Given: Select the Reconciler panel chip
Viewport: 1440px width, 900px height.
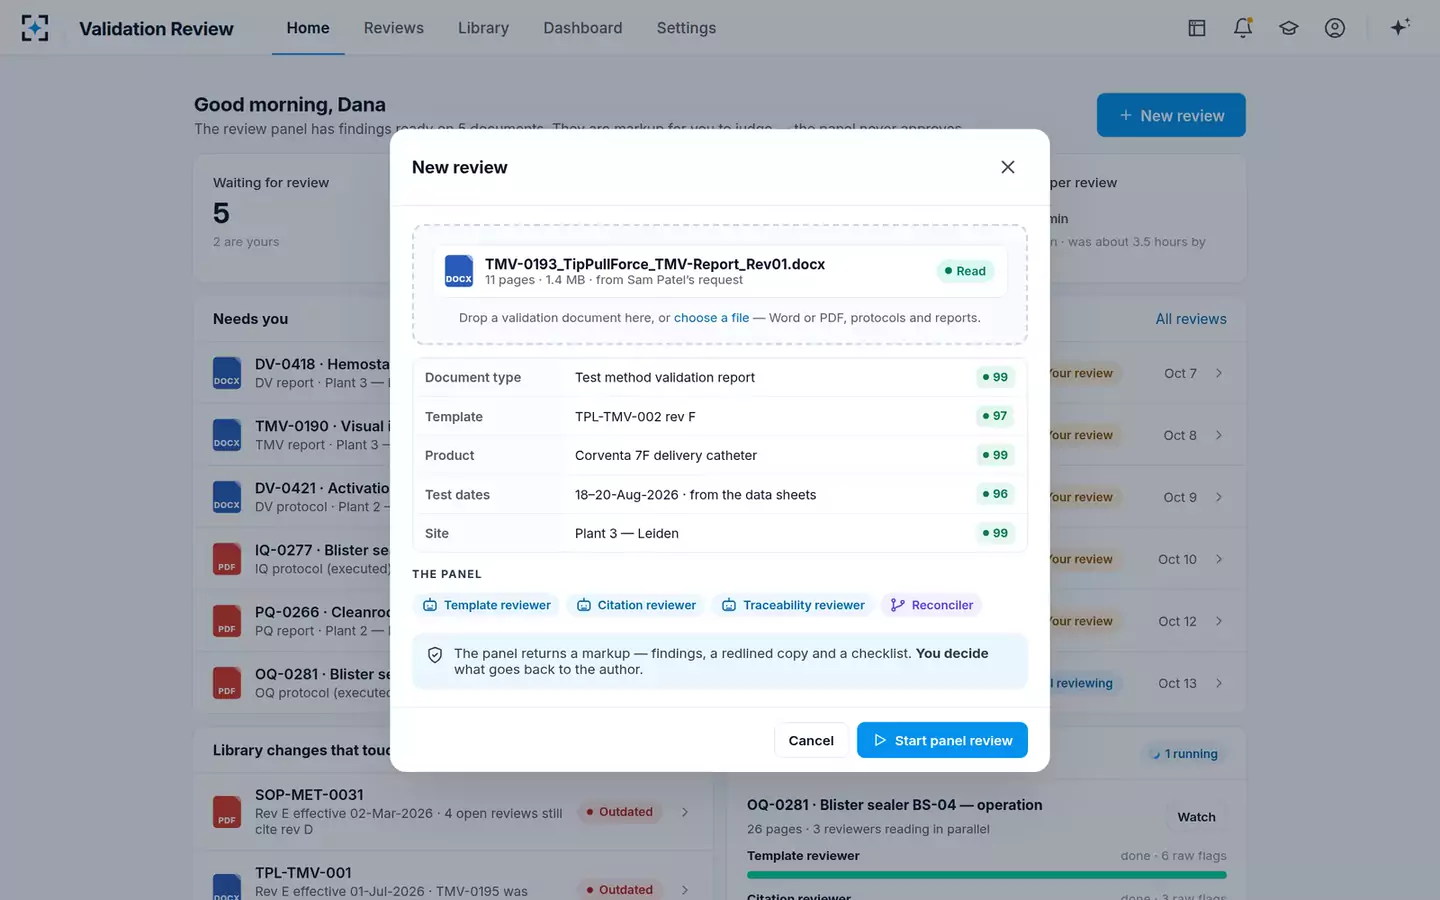Looking at the screenshot, I should [932, 605].
